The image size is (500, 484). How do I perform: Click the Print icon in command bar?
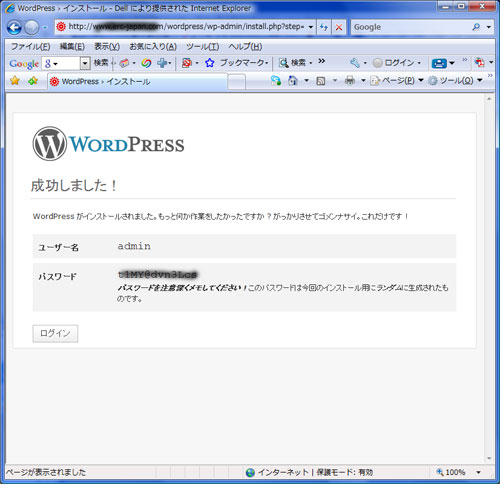pos(350,80)
